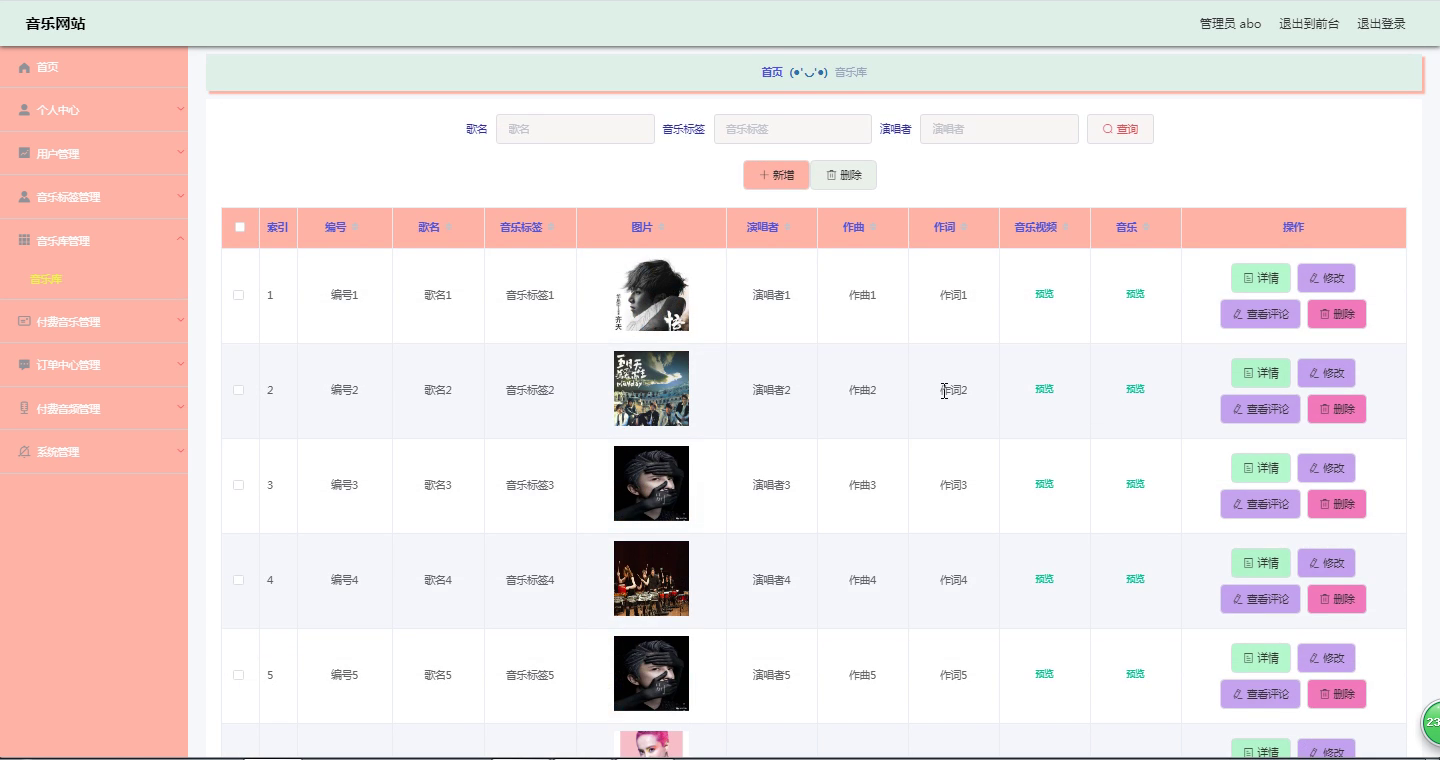The image size is (1440, 760).
Task: Open 详情 for row 编号1
Action: point(1260,278)
